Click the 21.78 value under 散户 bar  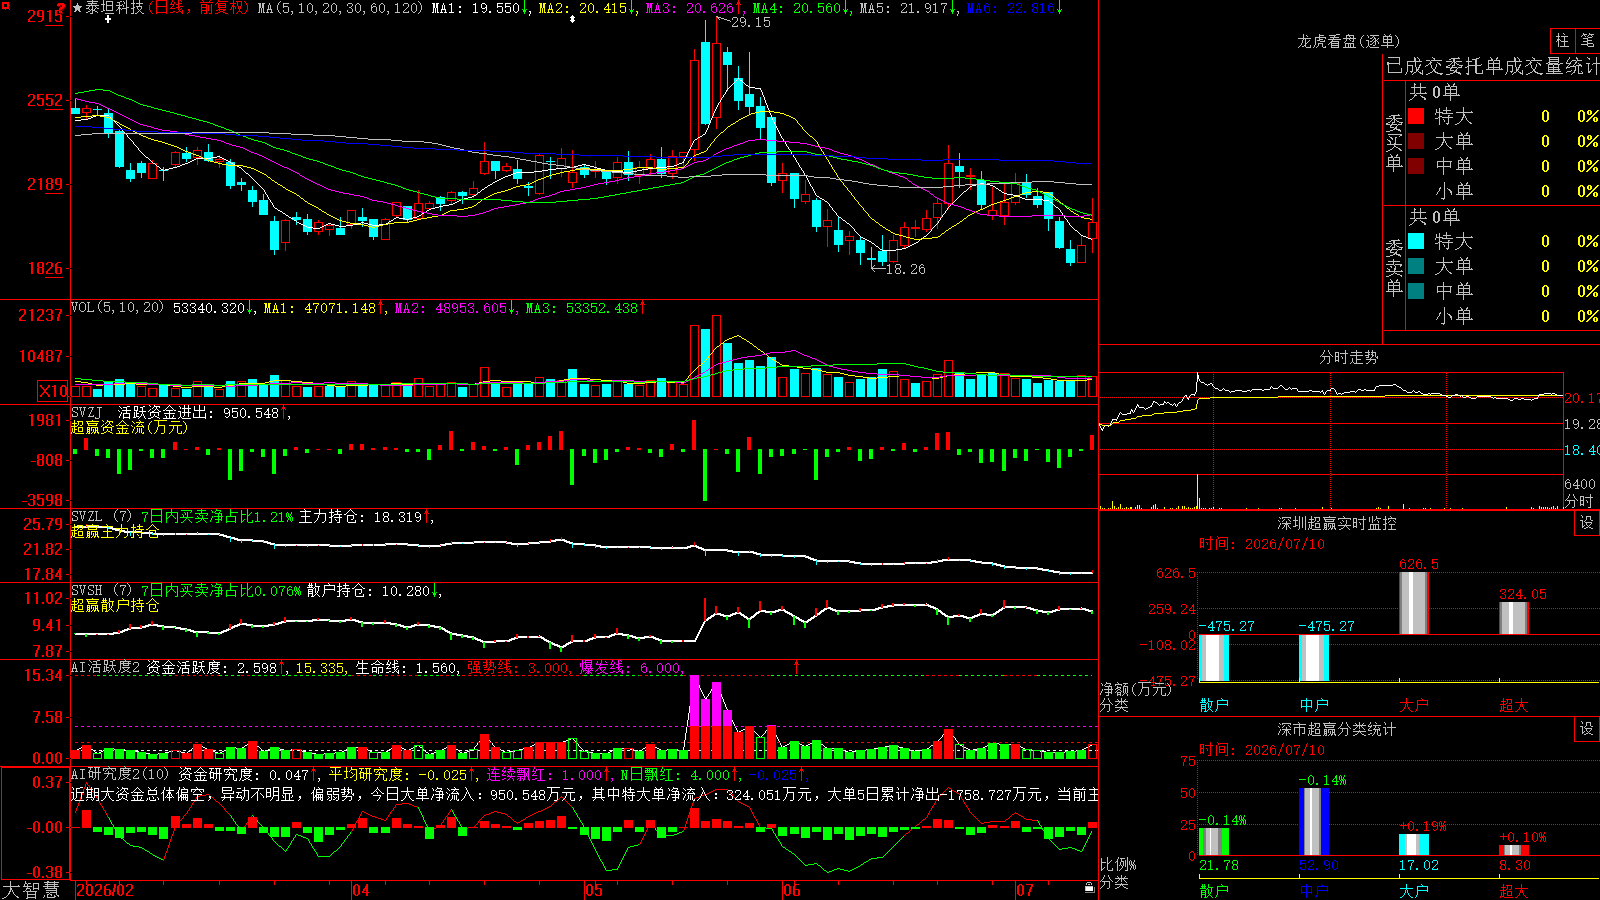click(x=1219, y=866)
